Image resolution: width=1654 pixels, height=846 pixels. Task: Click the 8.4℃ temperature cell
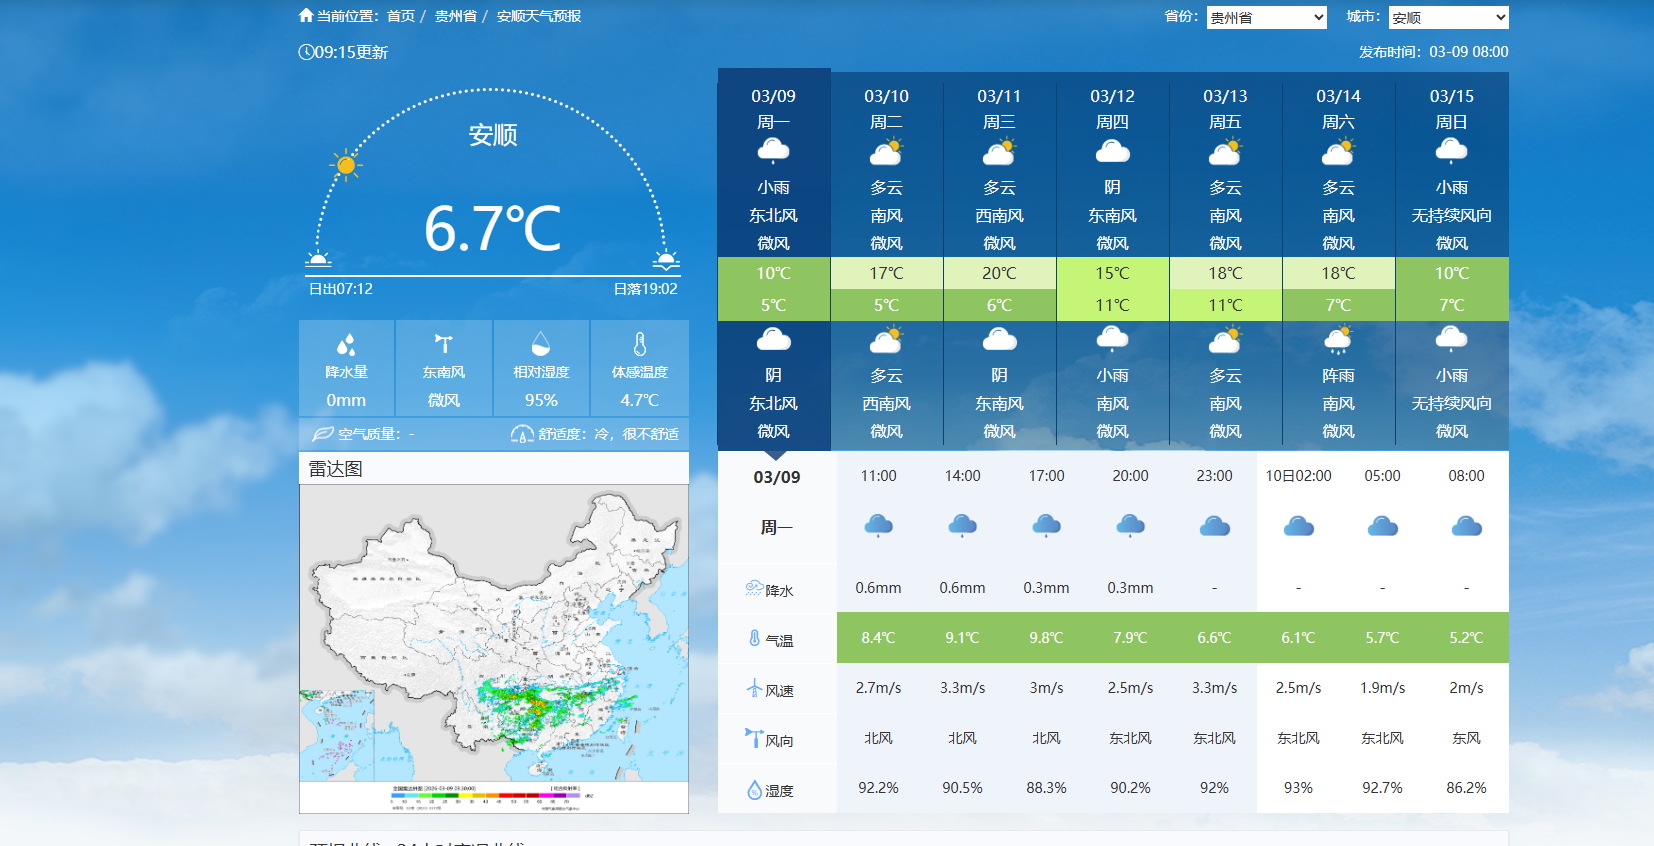pyautogui.click(x=878, y=638)
